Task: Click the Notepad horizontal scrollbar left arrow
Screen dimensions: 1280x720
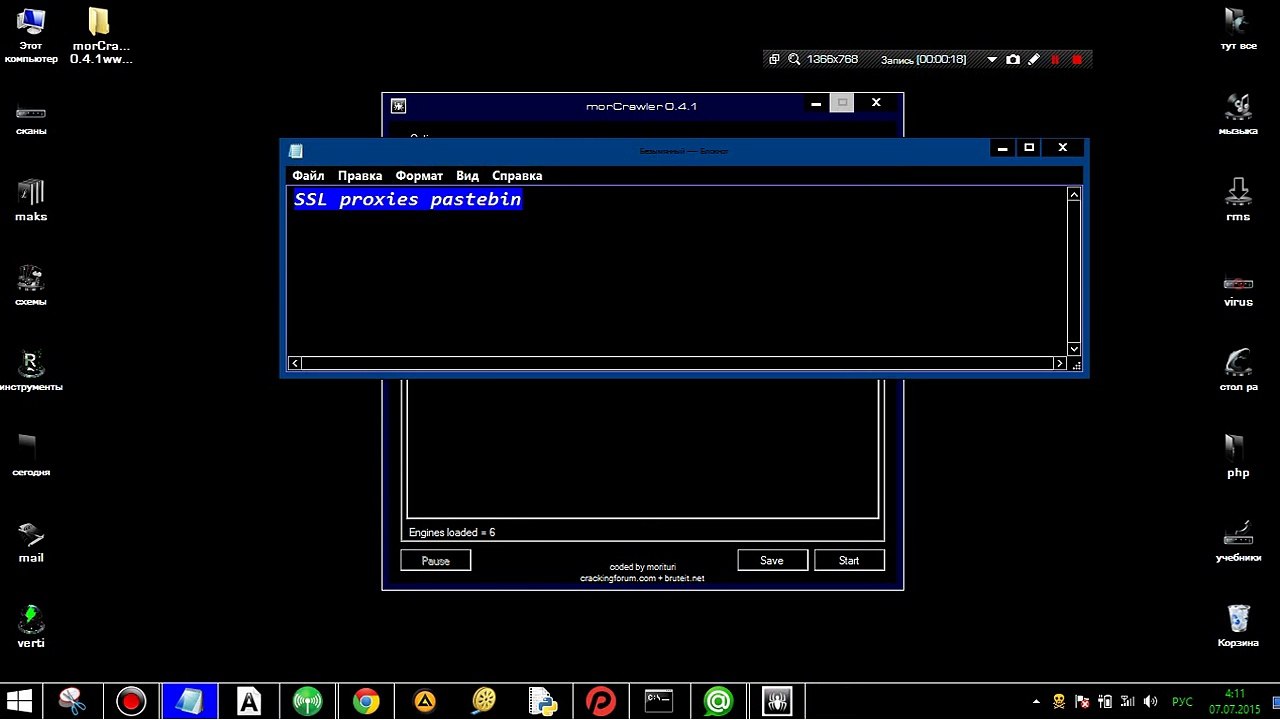Action: coord(295,364)
